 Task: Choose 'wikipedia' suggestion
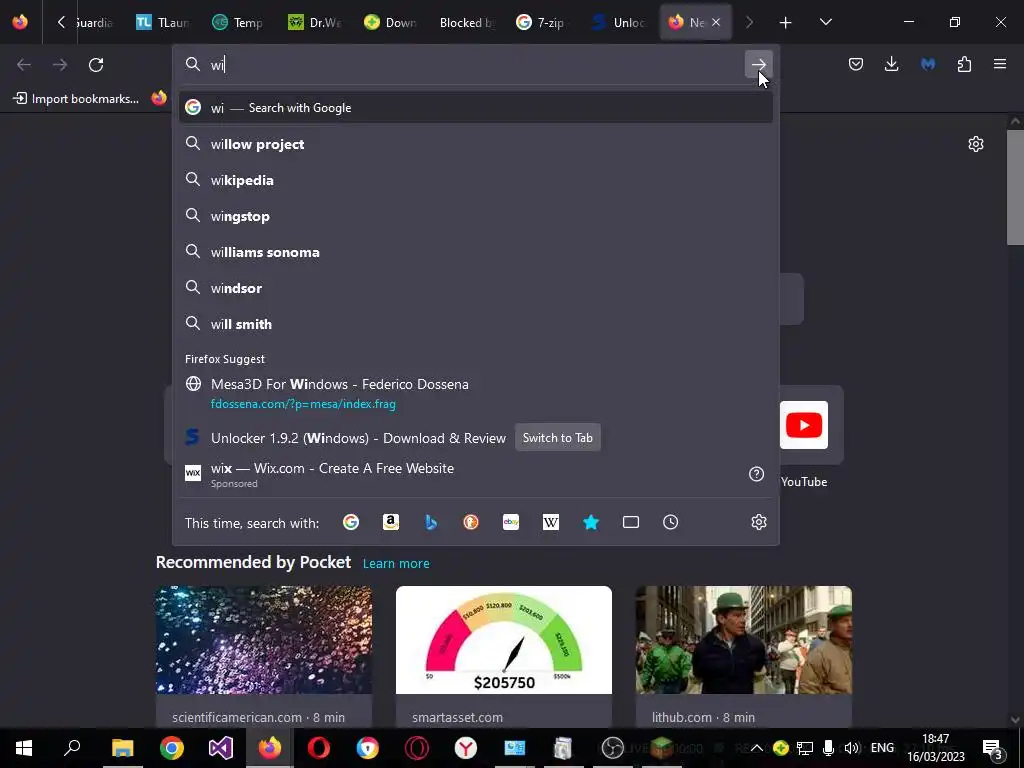pos(475,180)
